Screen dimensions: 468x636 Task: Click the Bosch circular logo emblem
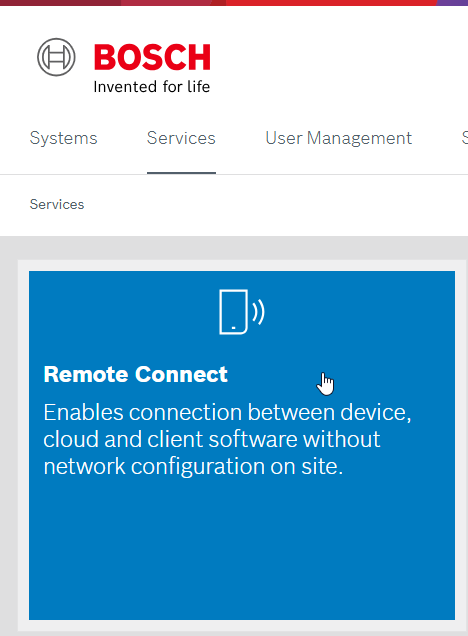[56, 57]
